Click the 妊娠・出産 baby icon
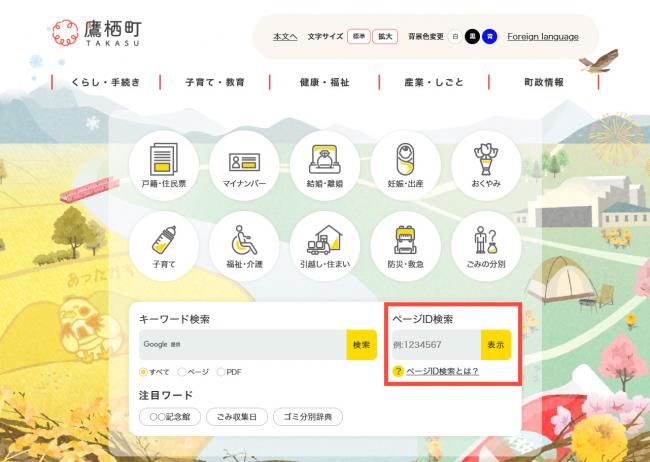The image size is (650, 462). point(404,165)
